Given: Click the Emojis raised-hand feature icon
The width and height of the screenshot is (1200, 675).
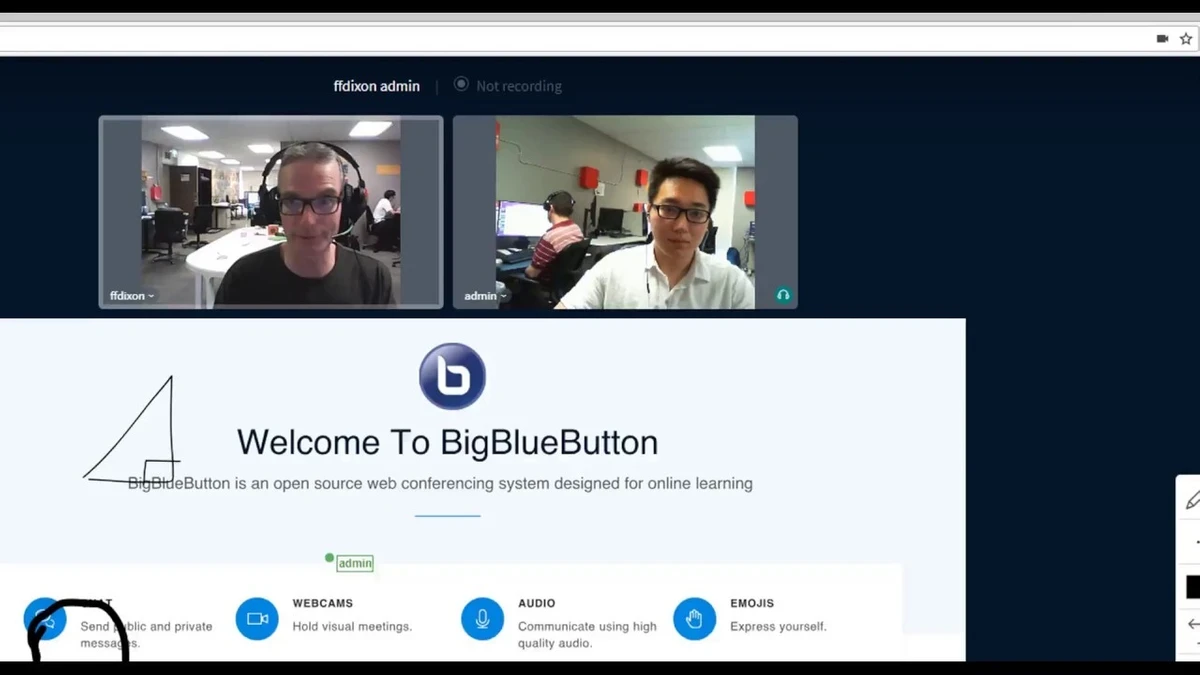Looking at the screenshot, I should tap(695, 619).
